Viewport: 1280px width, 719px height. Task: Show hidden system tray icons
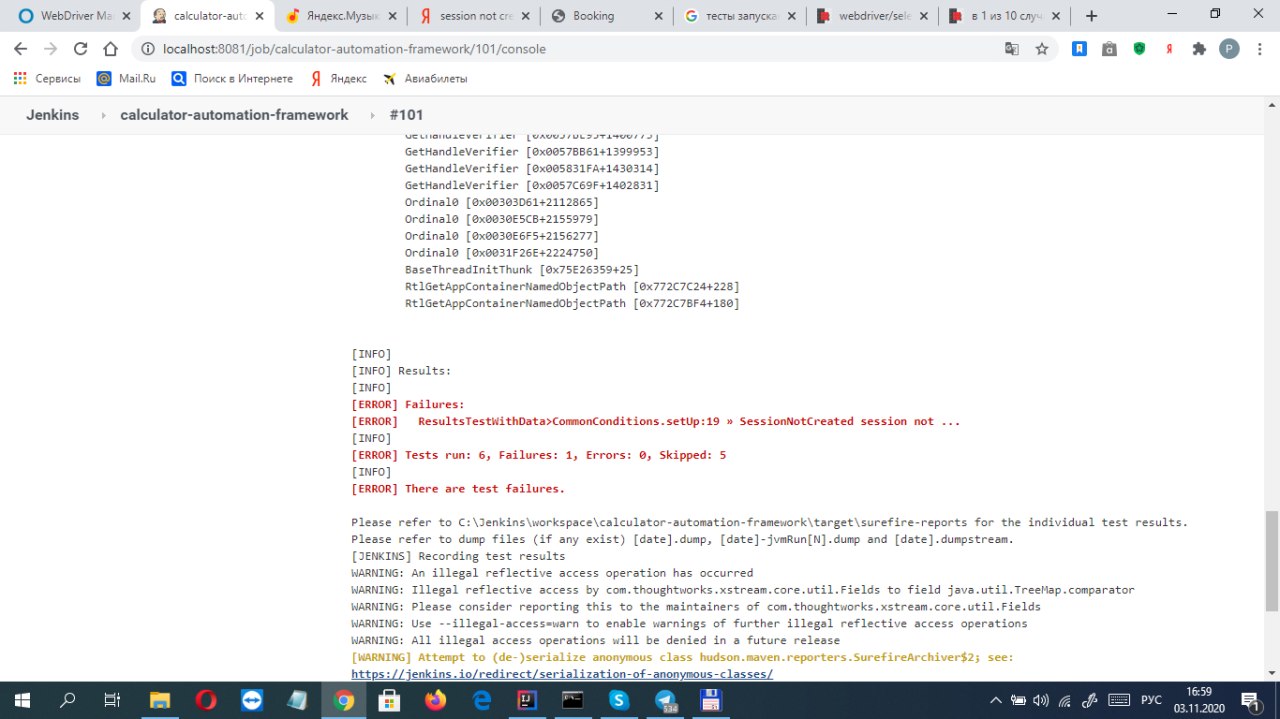(995, 700)
